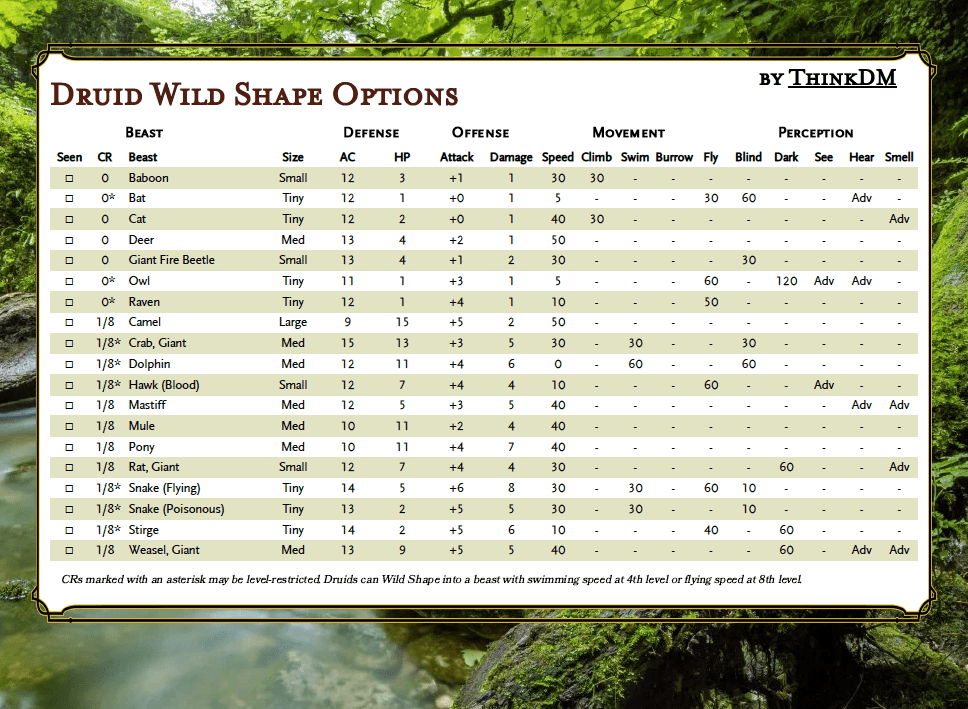968x709 pixels.
Task: Mark Cat as seen
Action: [x=68, y=219]
